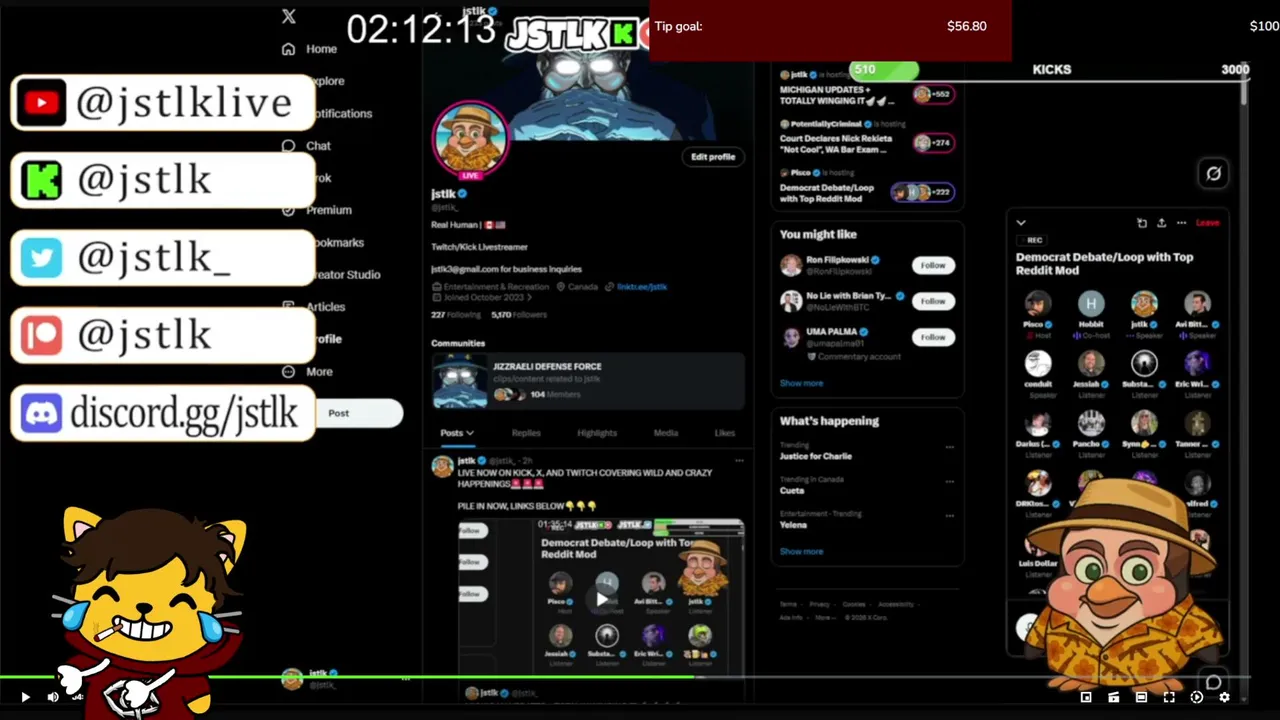1280x720 pixels.
Task: Click the Edit profile button
Action: click(713, 157)
